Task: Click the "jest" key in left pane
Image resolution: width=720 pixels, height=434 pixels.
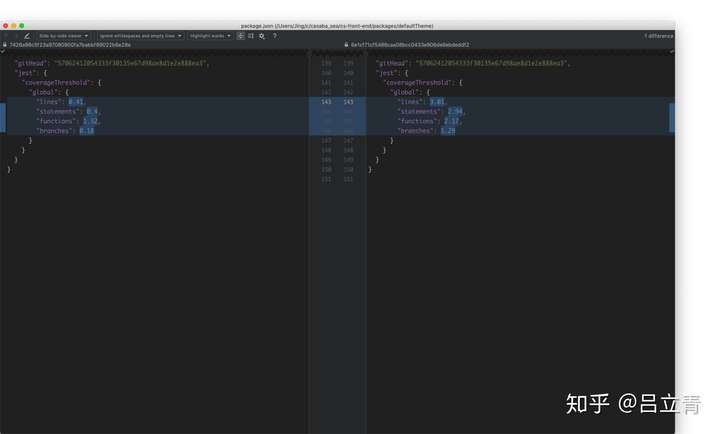Action: (25, 73)
